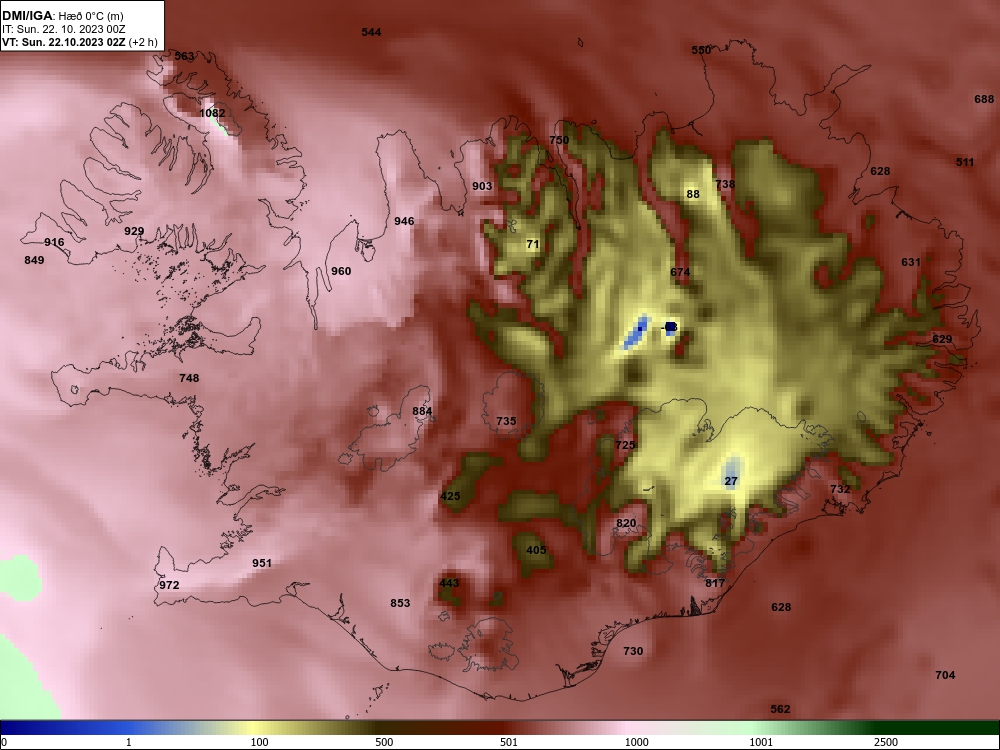Click the map value 849

34,260
